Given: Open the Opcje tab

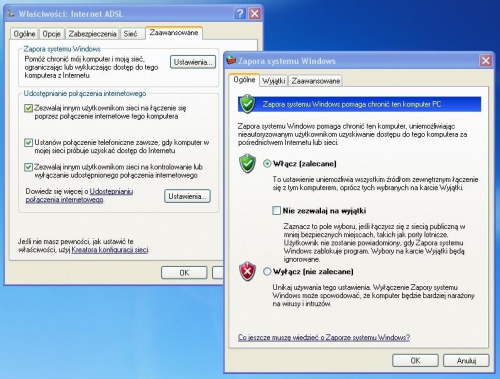Looking at the screenshot, I should 52,34.
